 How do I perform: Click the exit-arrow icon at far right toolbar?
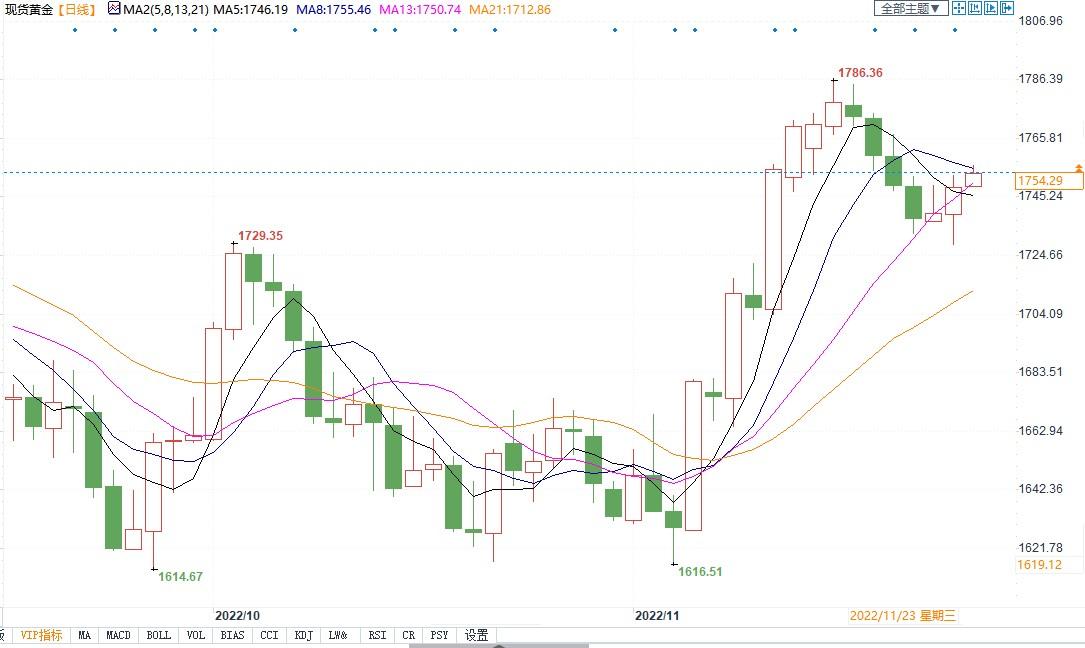1007,8
